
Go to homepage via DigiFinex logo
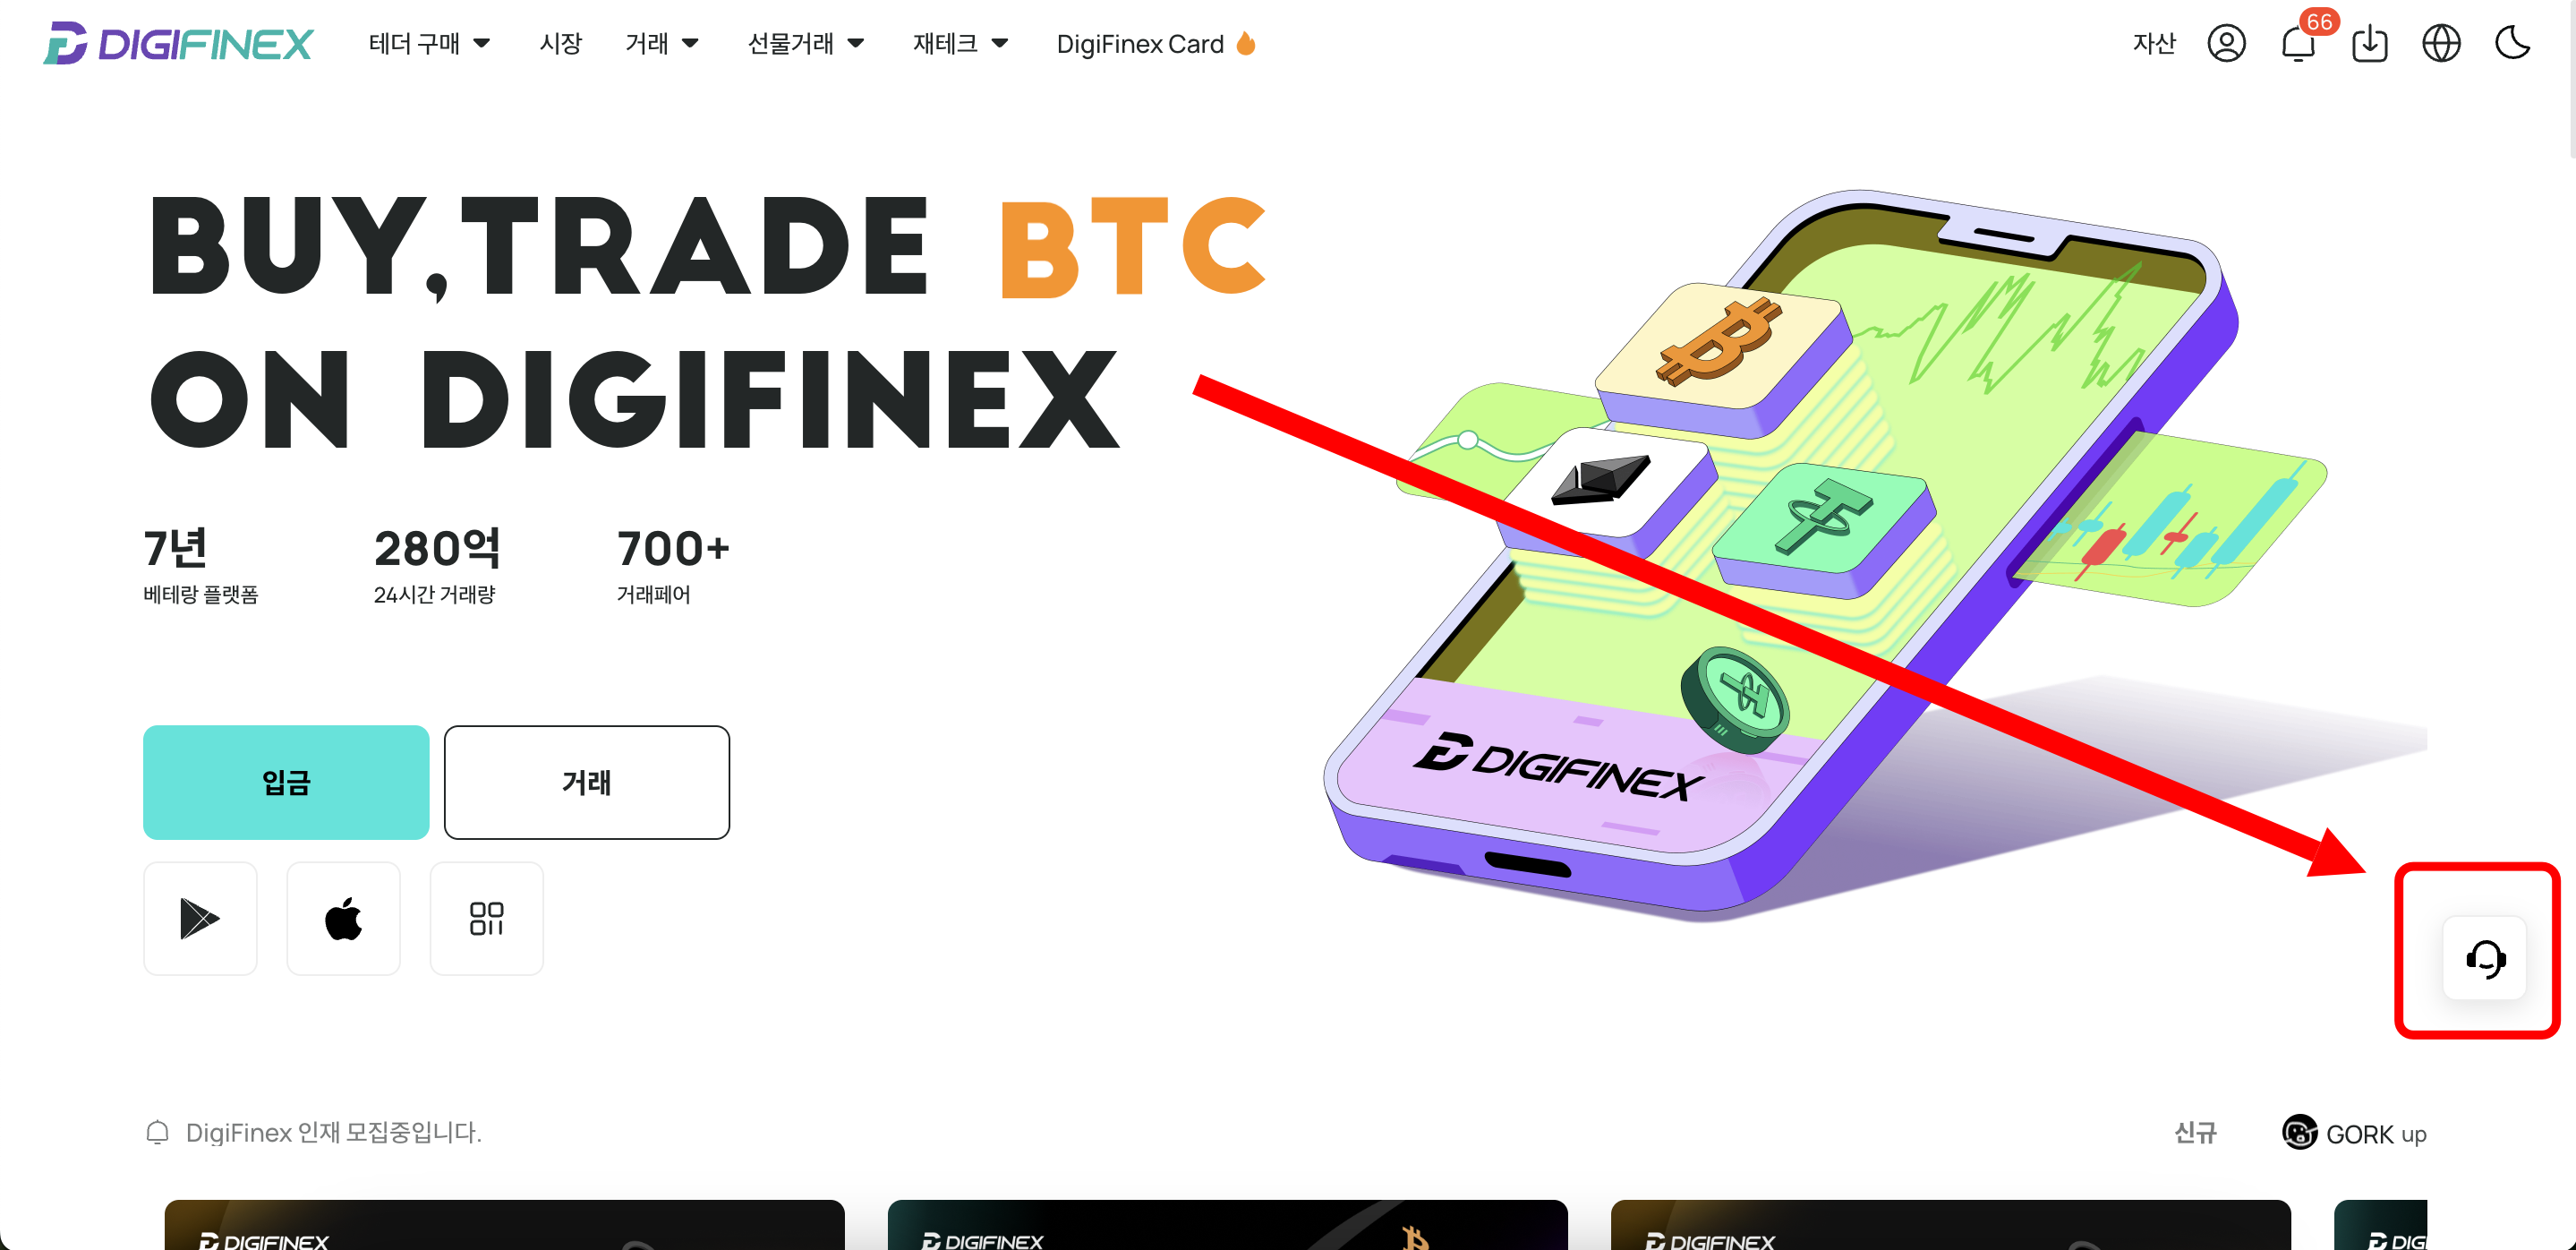[178, 44]
